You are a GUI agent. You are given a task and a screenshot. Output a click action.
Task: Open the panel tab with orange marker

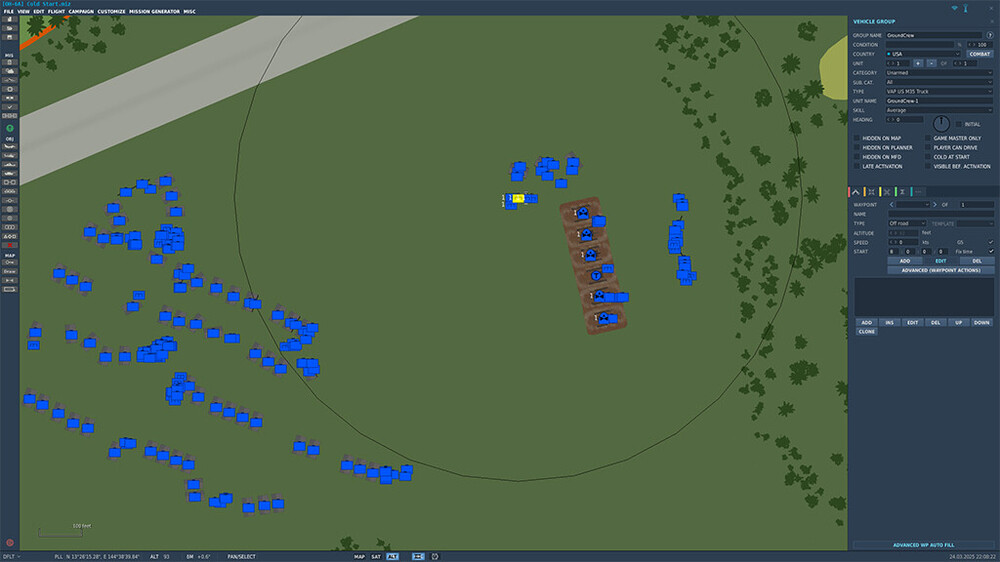871,192
